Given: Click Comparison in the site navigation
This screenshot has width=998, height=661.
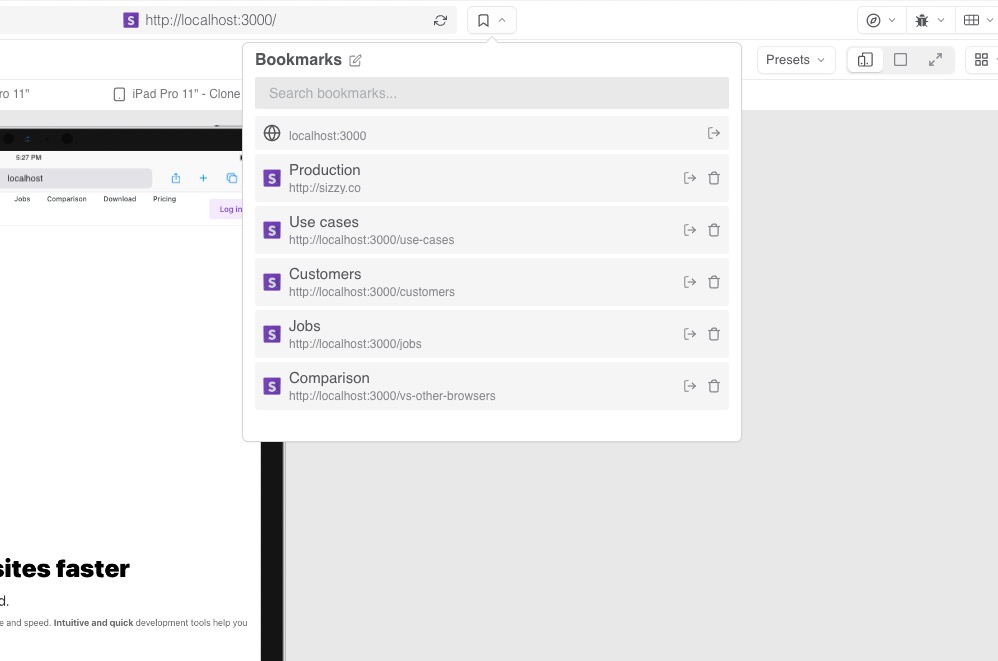Looking at the screenshot, I should [x=67, y=199].
